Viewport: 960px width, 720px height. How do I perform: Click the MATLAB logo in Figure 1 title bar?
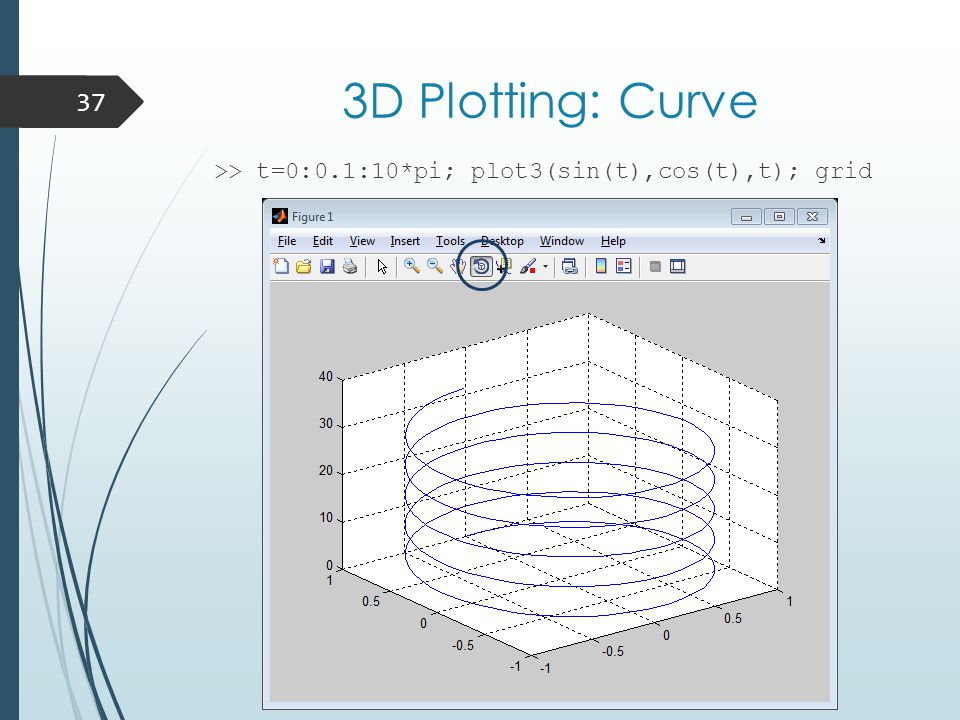click(280, 216)
